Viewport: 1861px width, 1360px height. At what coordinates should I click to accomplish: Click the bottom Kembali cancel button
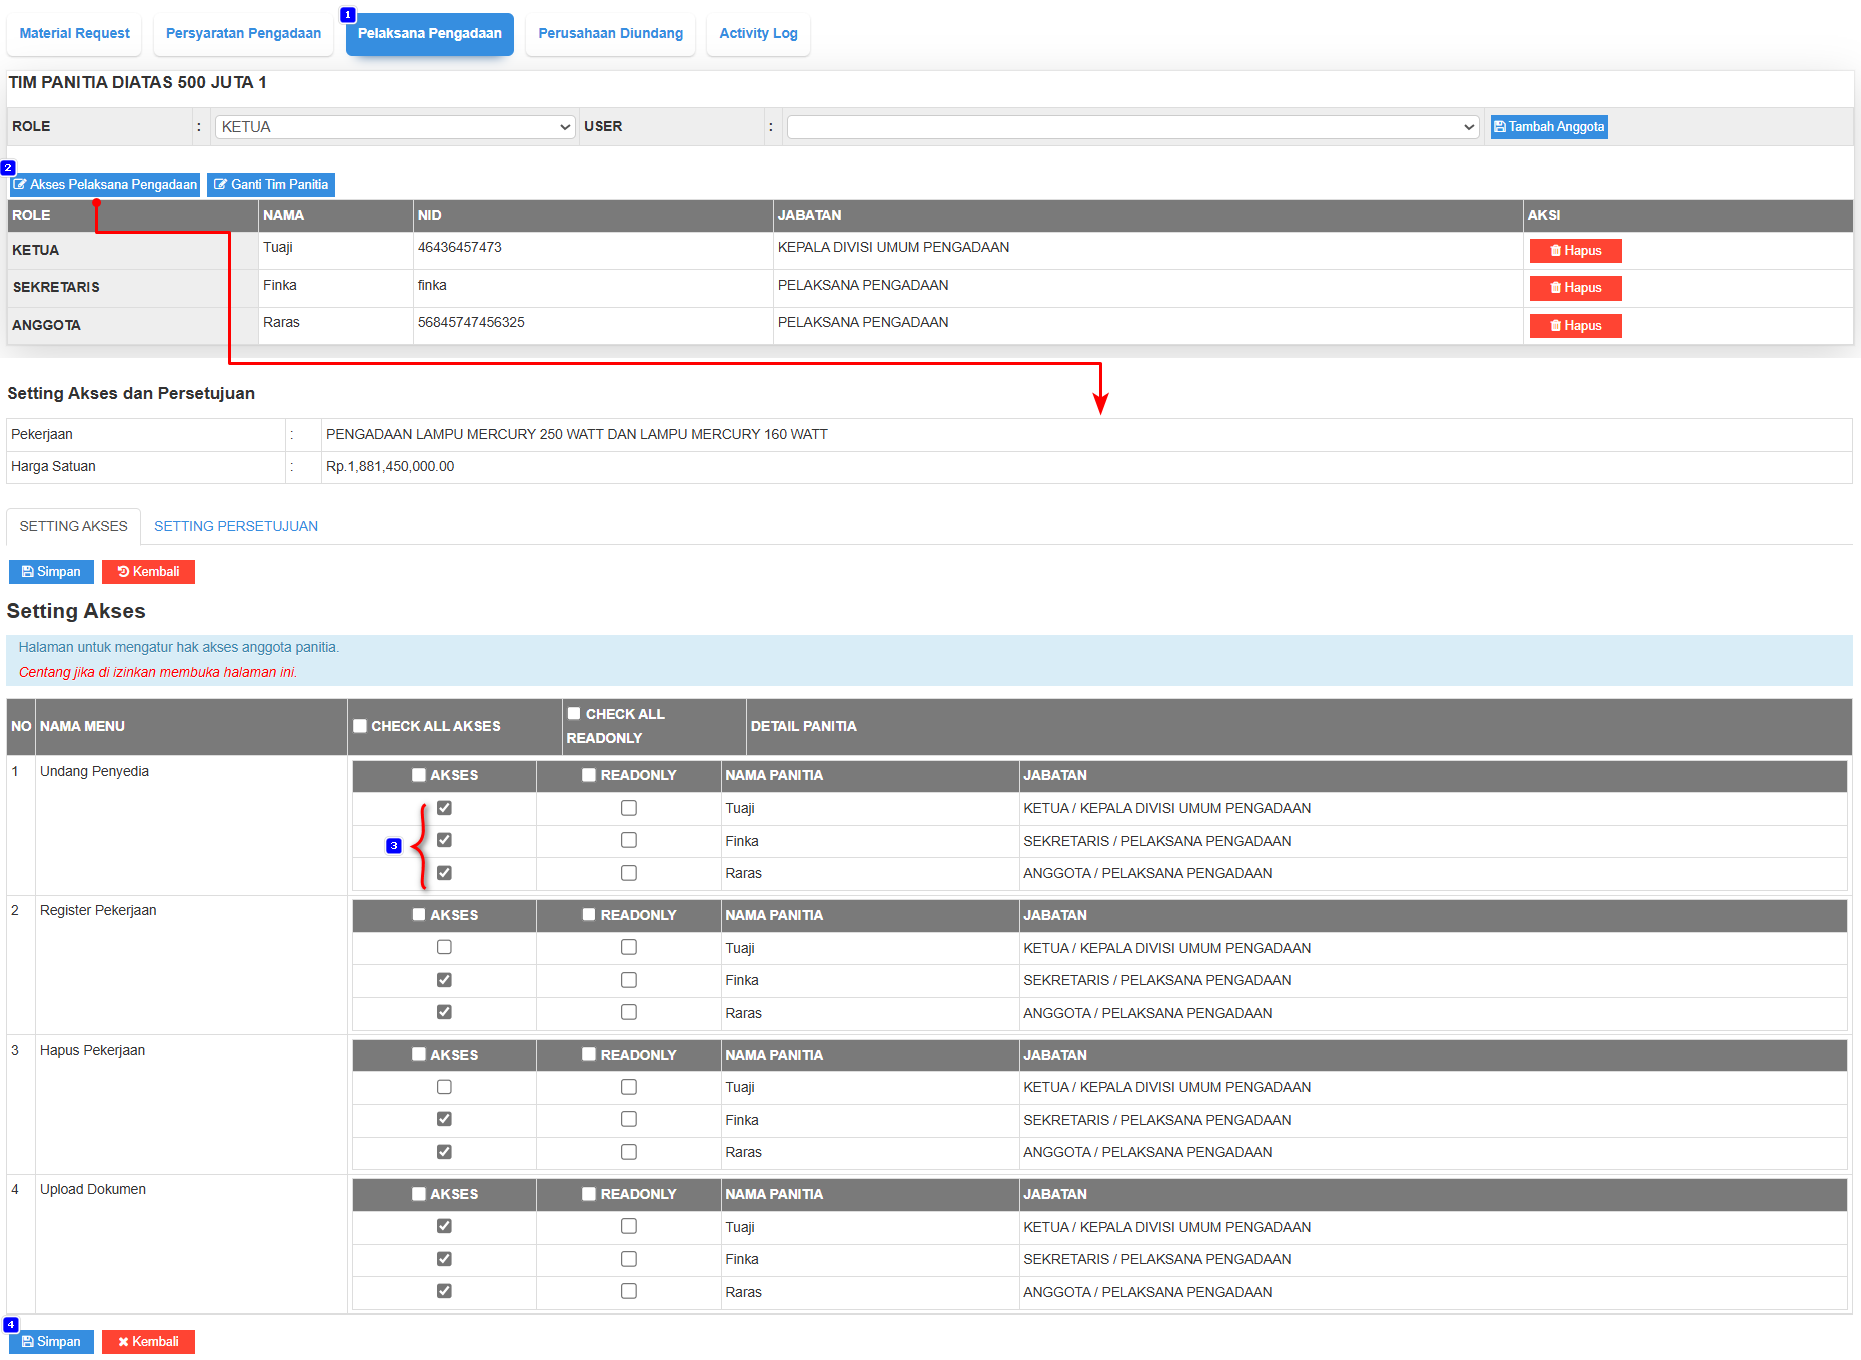148,1342
